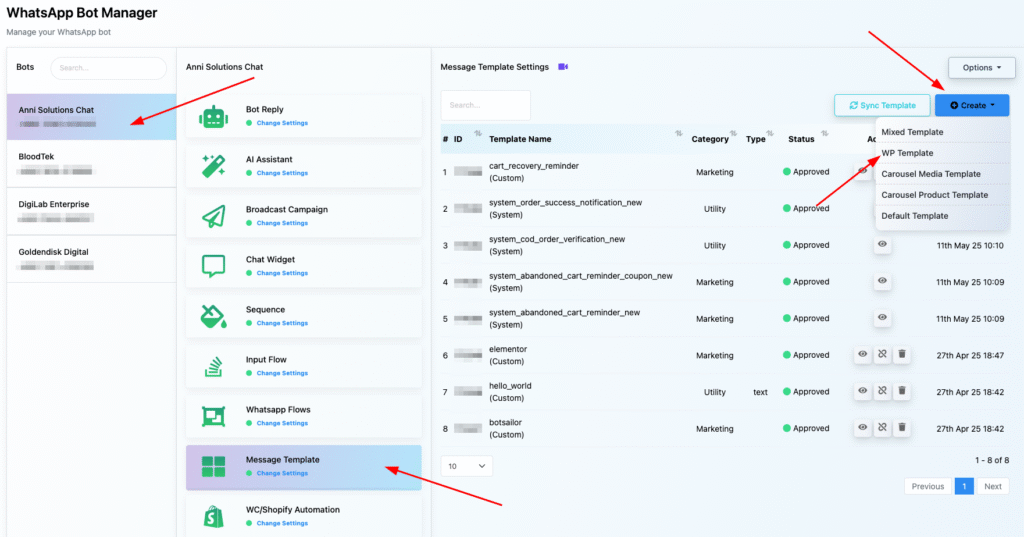Image resolution: width=1024 pixels, height=537 pixels.
Task: Click the unlink icon for elementor
Action: coord(882,354)
